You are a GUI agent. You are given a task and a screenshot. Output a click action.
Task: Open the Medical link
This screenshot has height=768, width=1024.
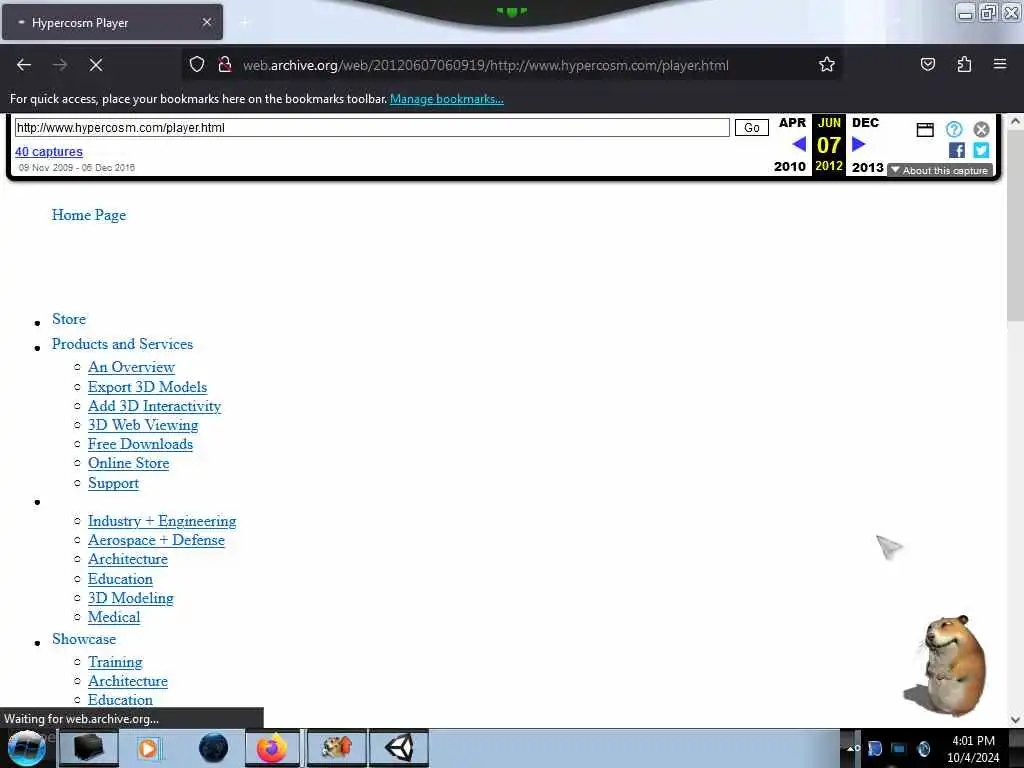114,617
